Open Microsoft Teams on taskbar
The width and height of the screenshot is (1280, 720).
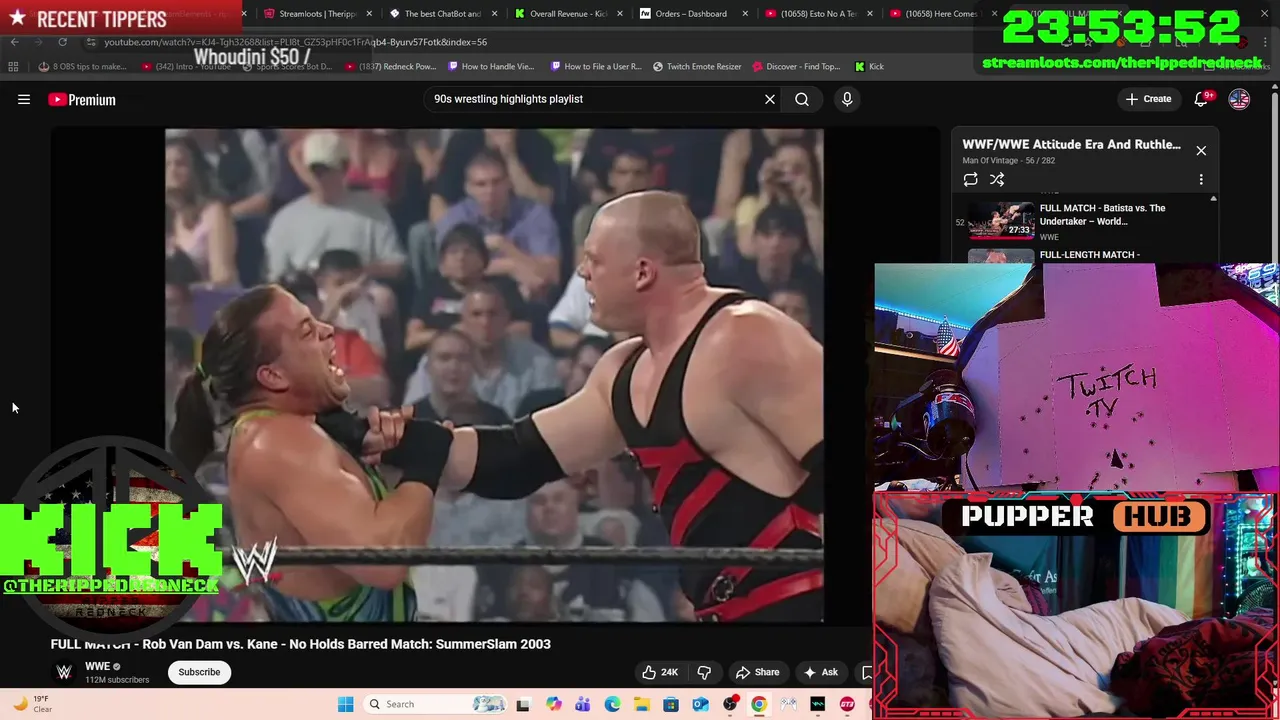point(583,704)
